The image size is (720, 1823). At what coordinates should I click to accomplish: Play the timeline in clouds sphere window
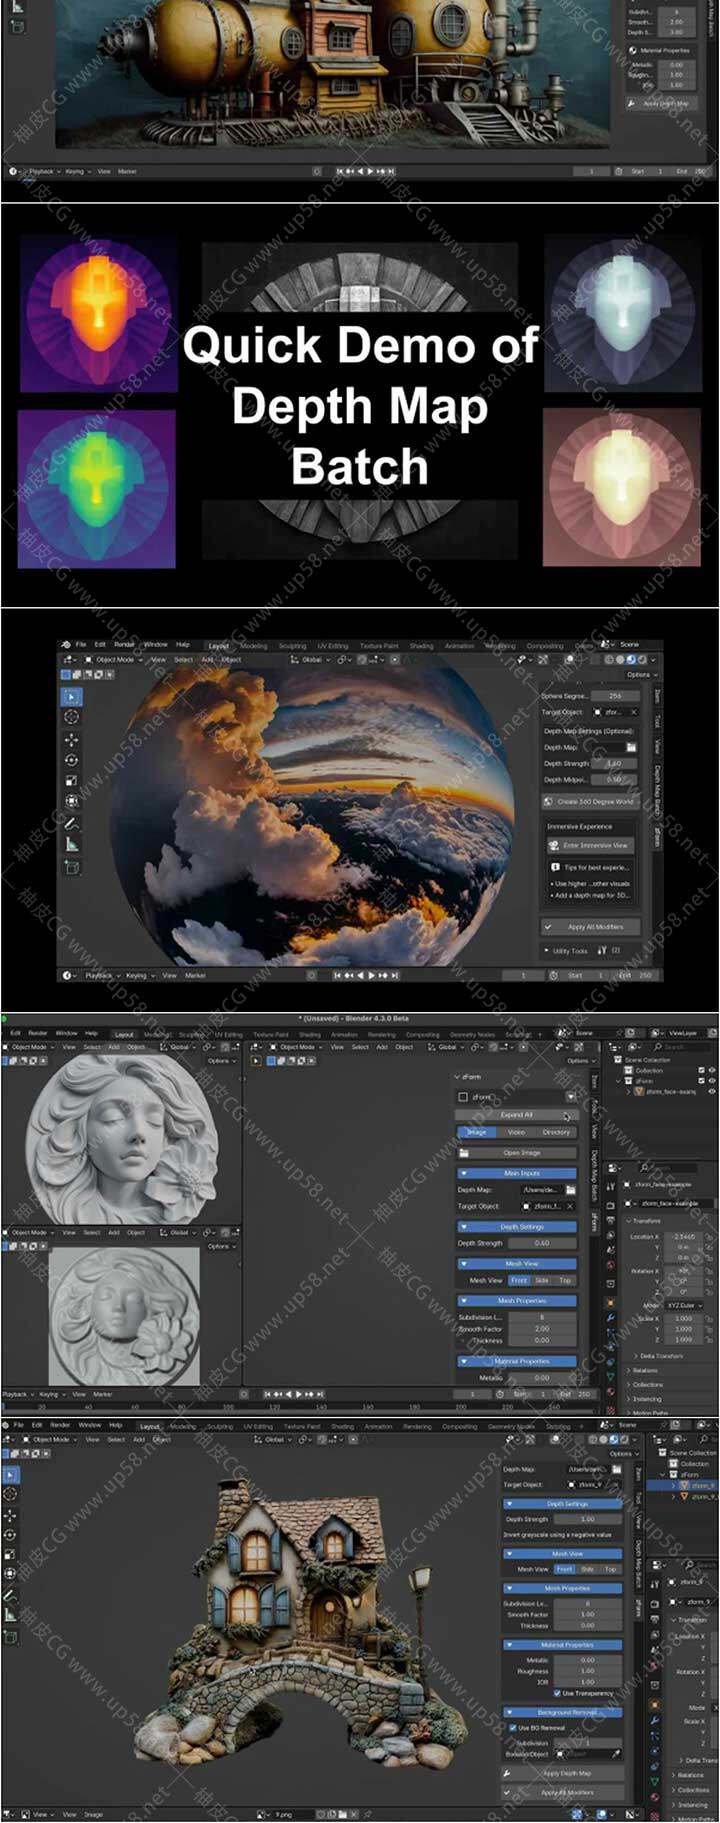372,975
